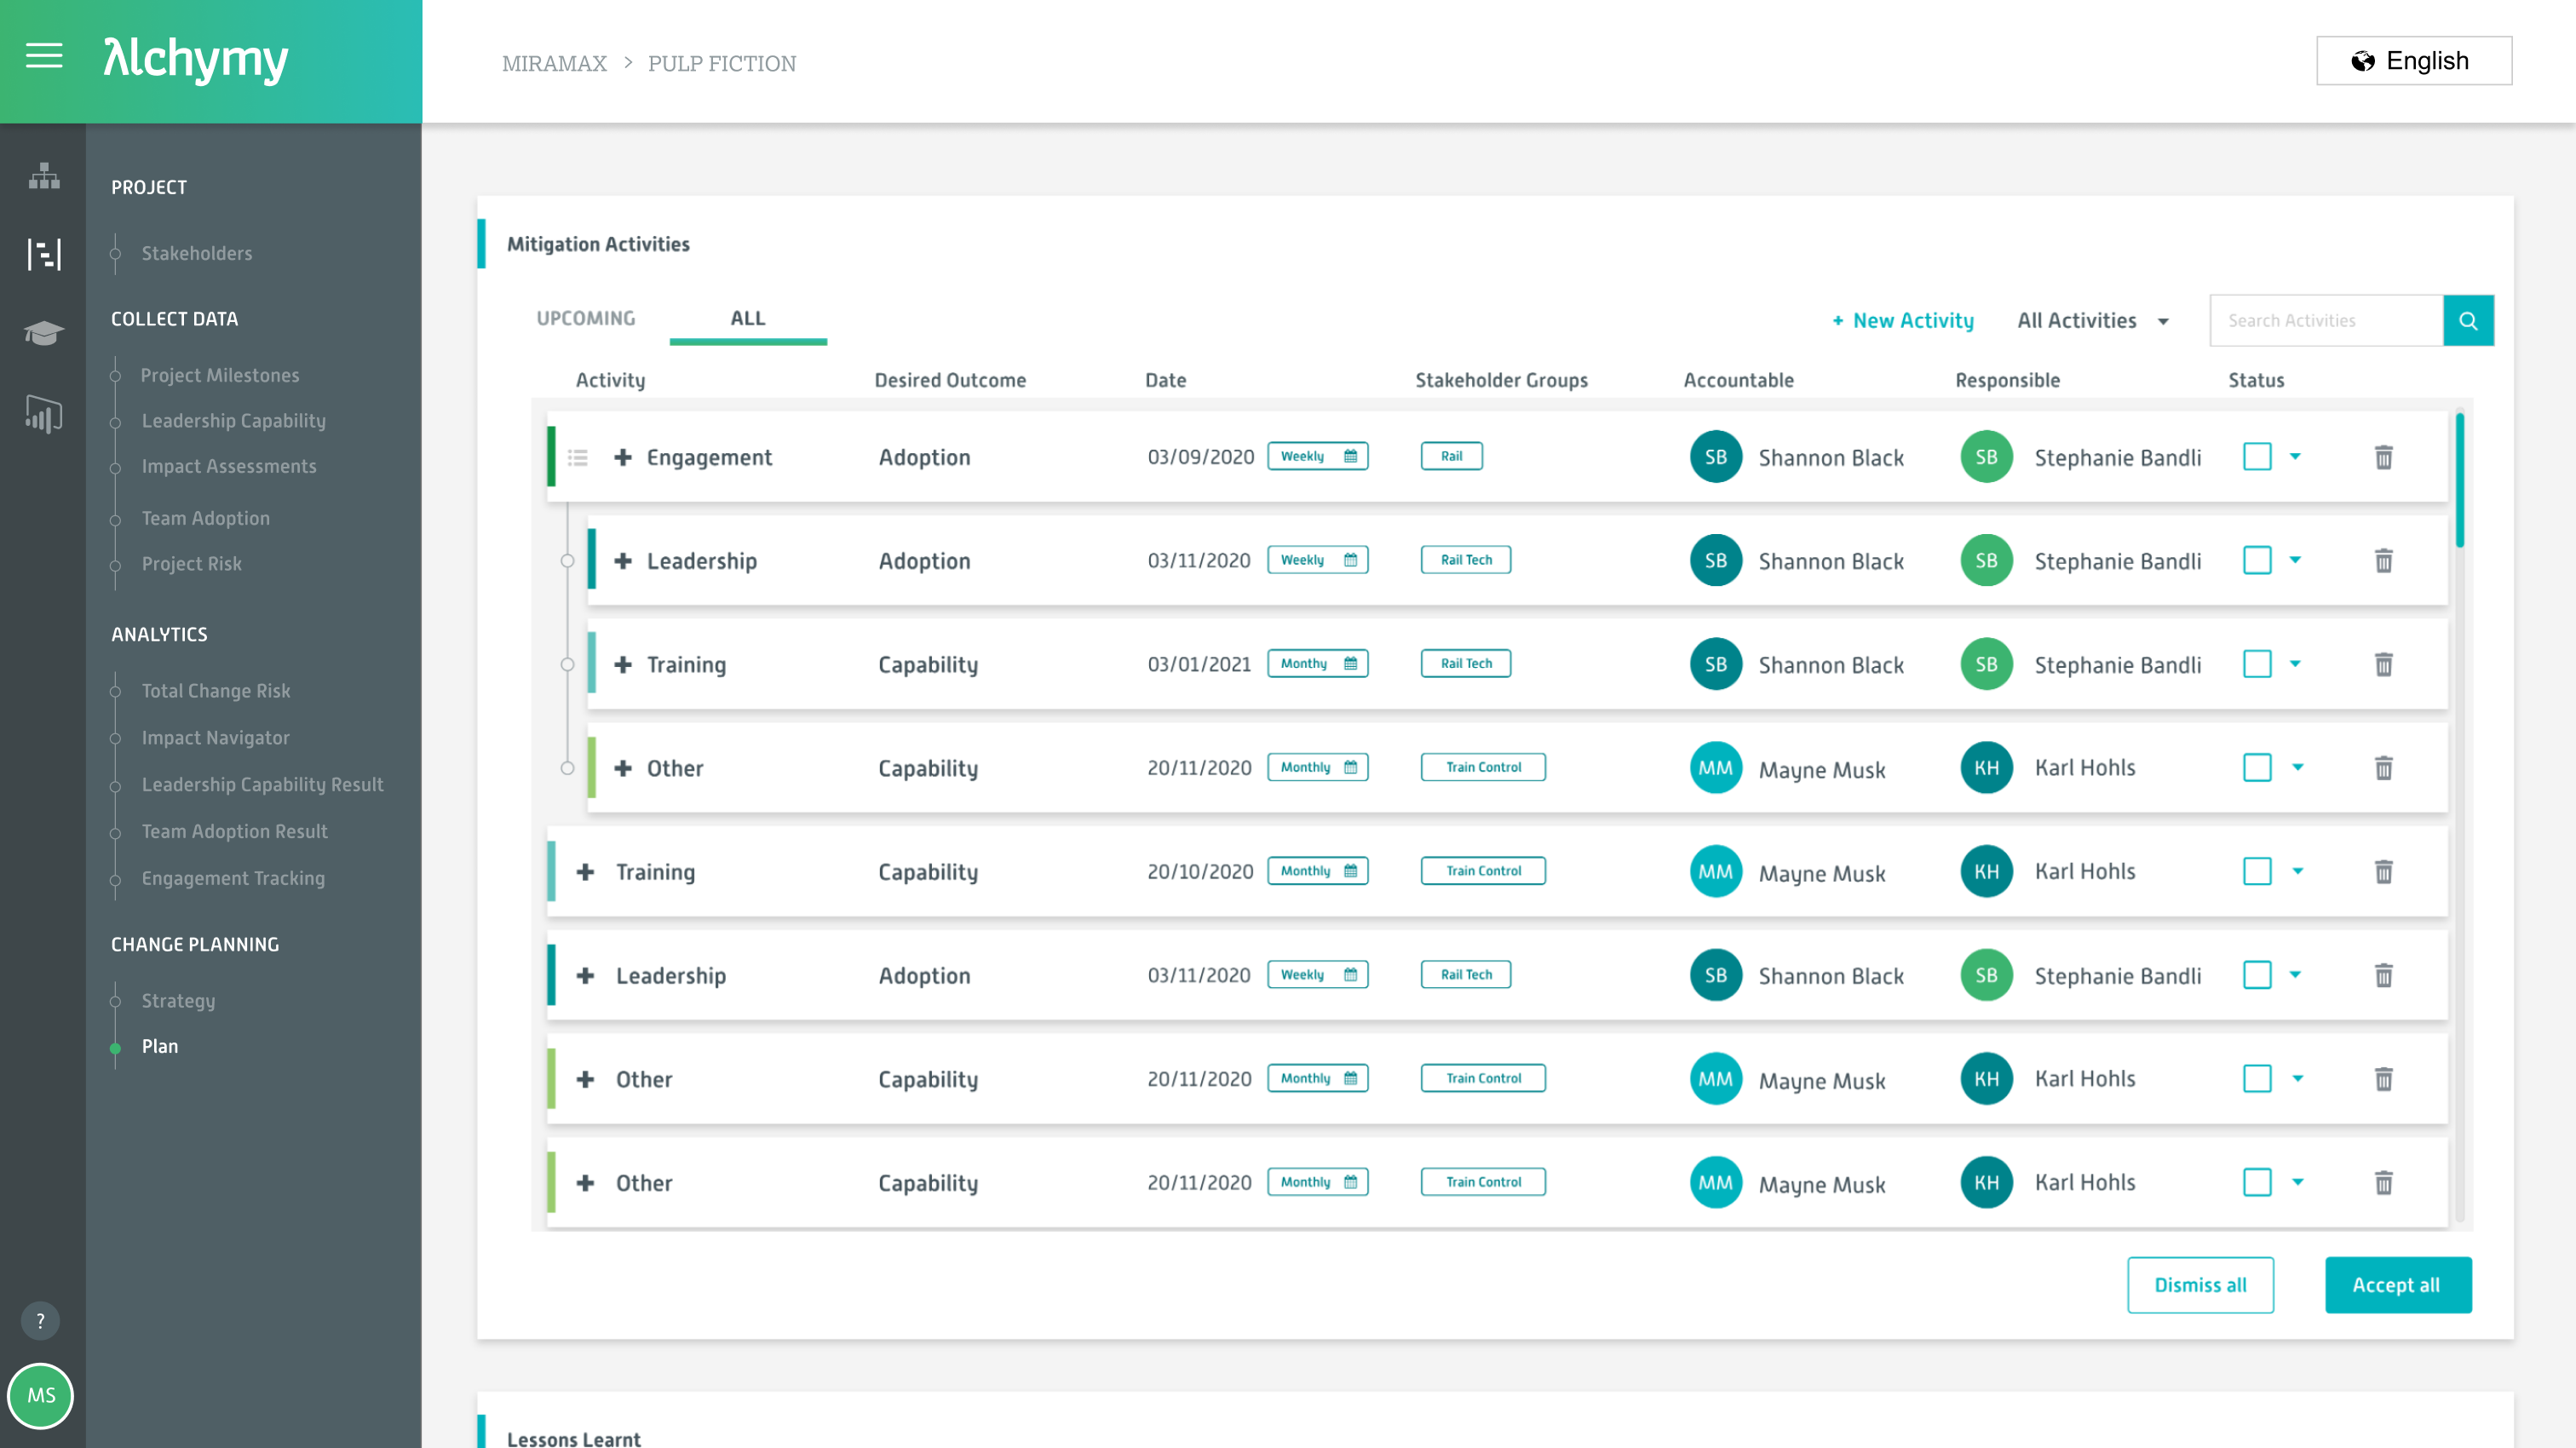Create an activity via New Activity link
Image resolution: width=2576 pixels, height=1448 pixels.
click(x=1902, y=320)
